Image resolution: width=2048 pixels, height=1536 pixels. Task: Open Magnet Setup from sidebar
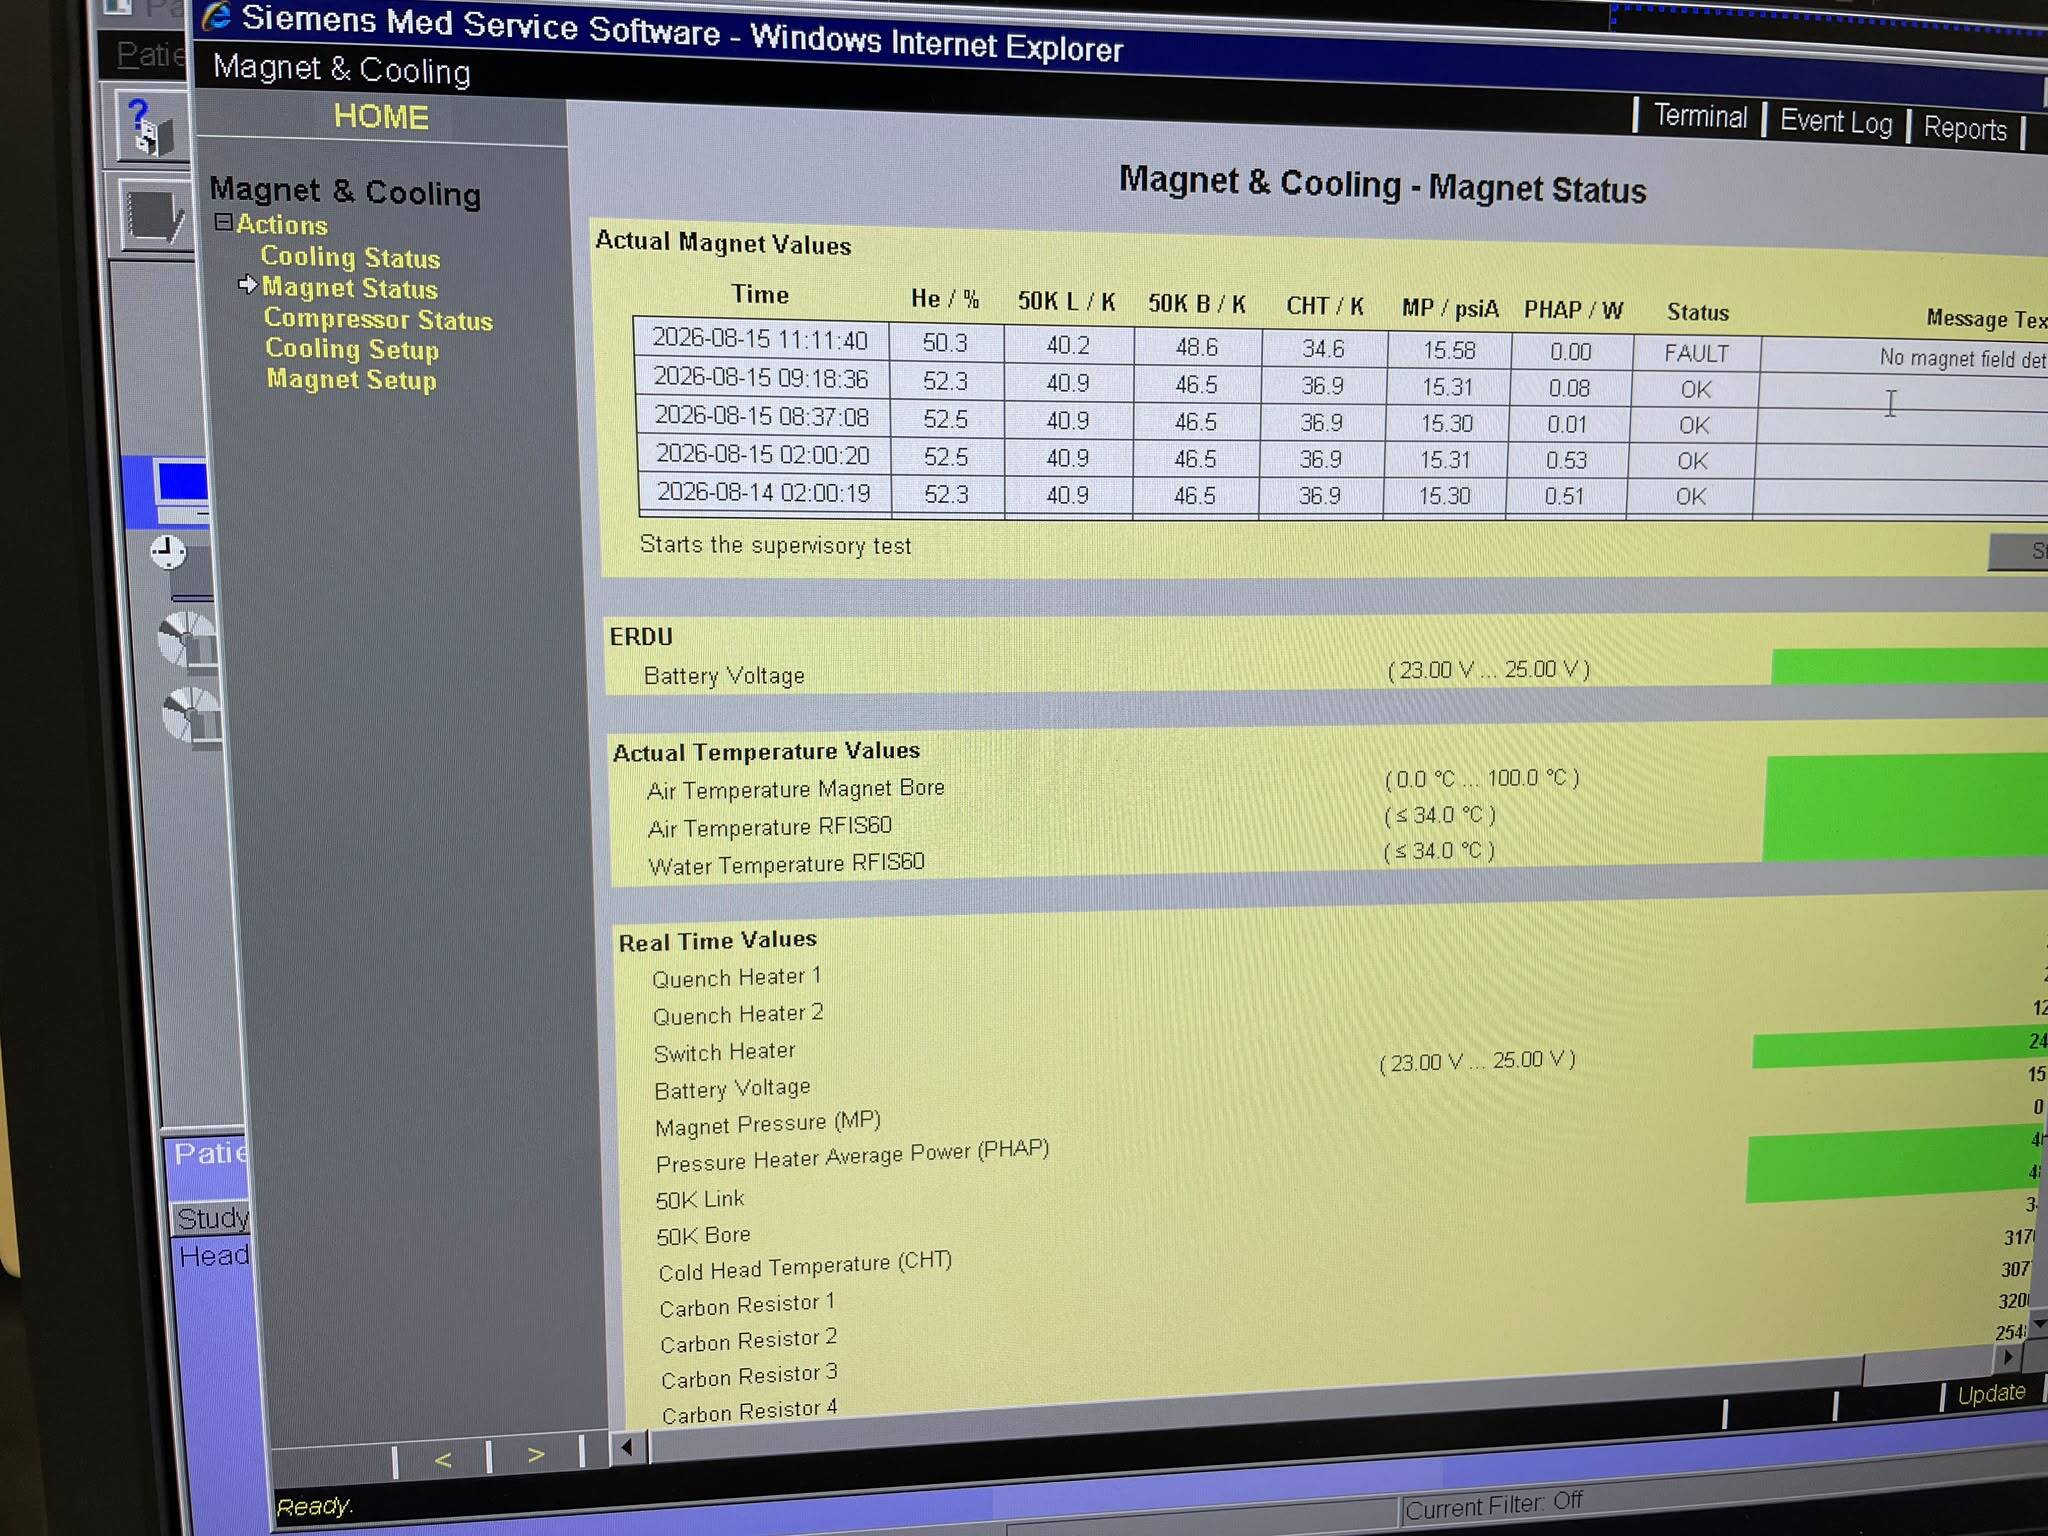click(x=351, y=379)
